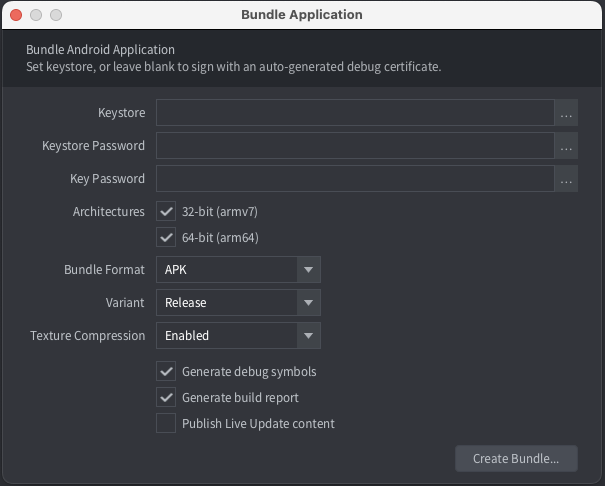This screenshot has width=605, height=486.
Task: Click the grey zoom window button
Action: click(x=56, y=16)
